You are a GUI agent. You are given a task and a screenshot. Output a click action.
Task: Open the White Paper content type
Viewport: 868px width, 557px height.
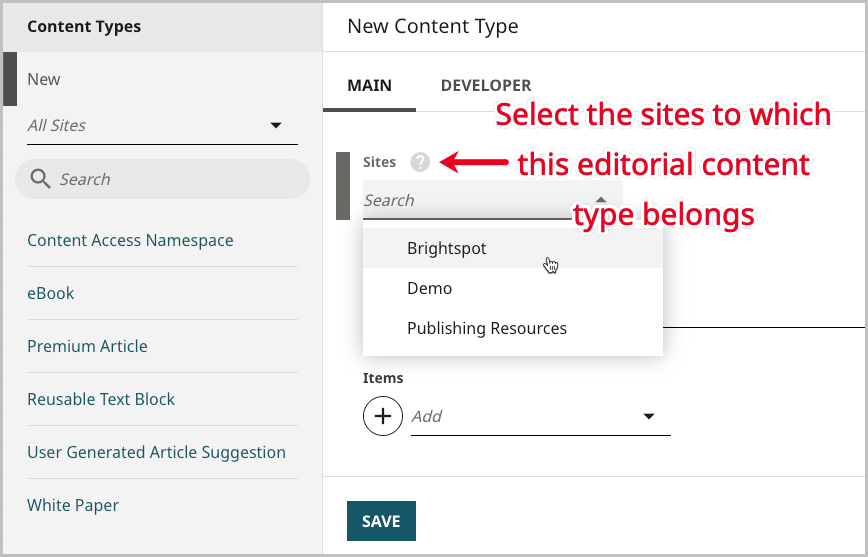coord(73,506)
